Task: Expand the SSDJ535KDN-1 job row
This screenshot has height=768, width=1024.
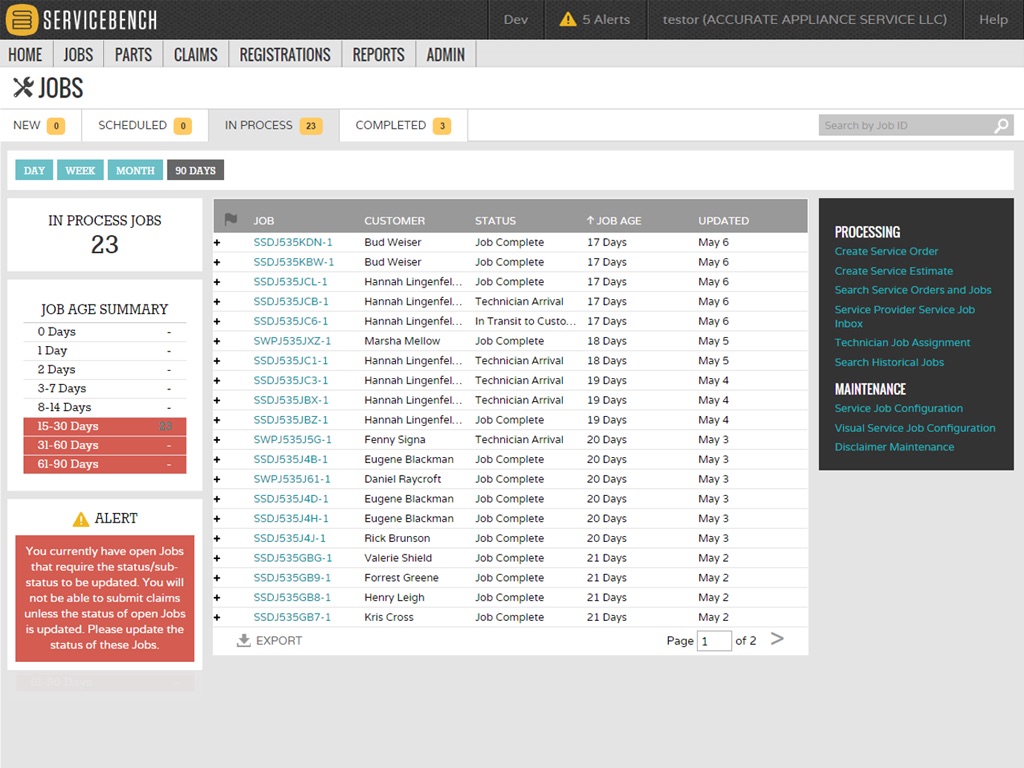Action: (x=217, y=242)
